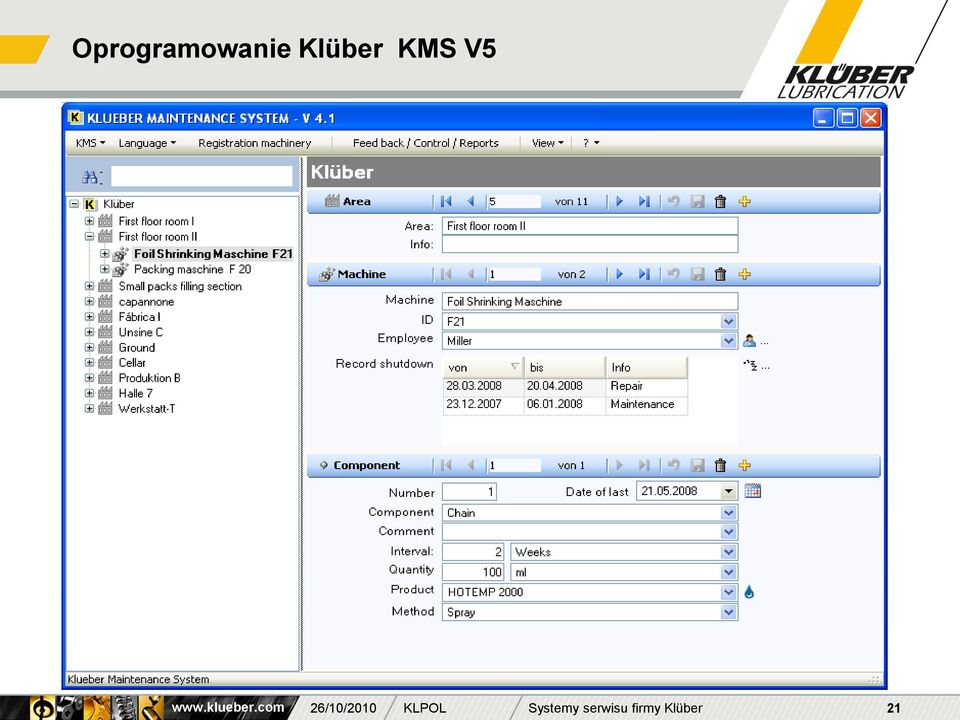Open the Method Spray dropdown

(x=728, y=612)
